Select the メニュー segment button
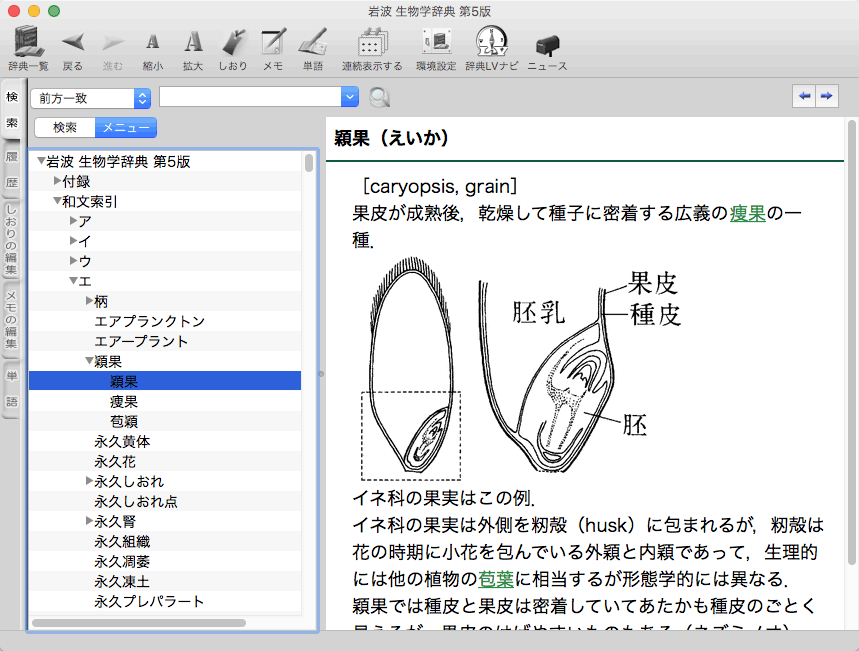The image size is (859, 651). [x=126, y=127]
